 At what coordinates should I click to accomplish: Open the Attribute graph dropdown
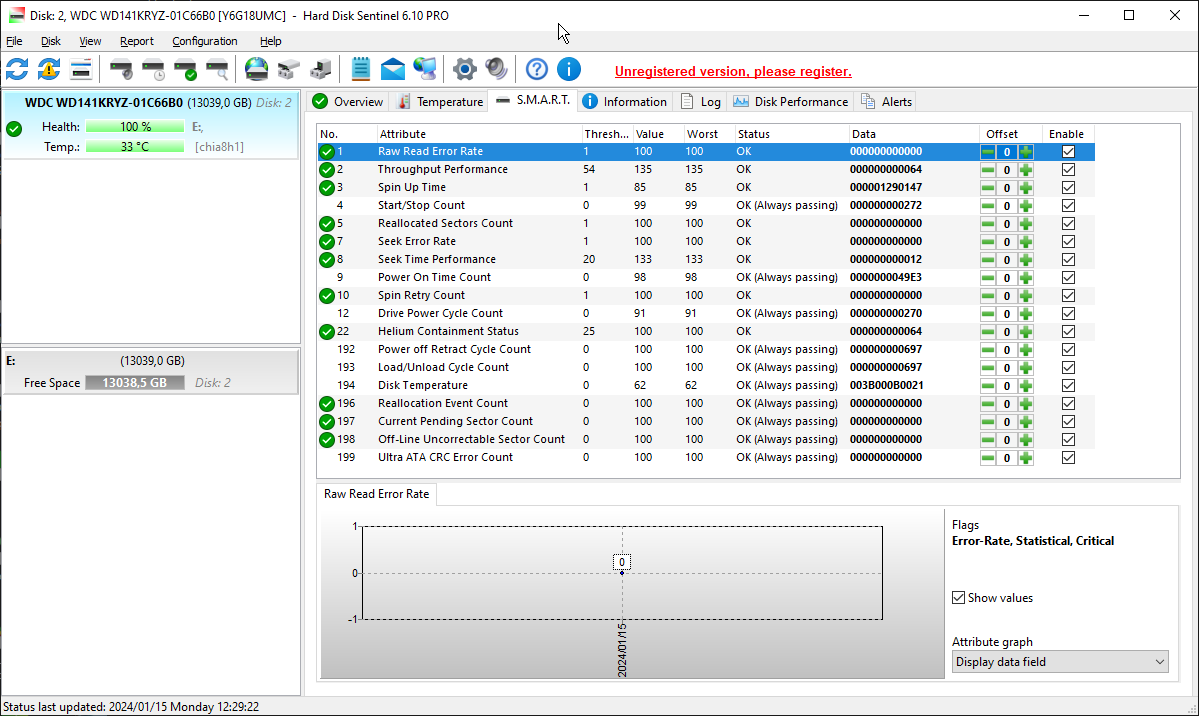pos(1060,662)
